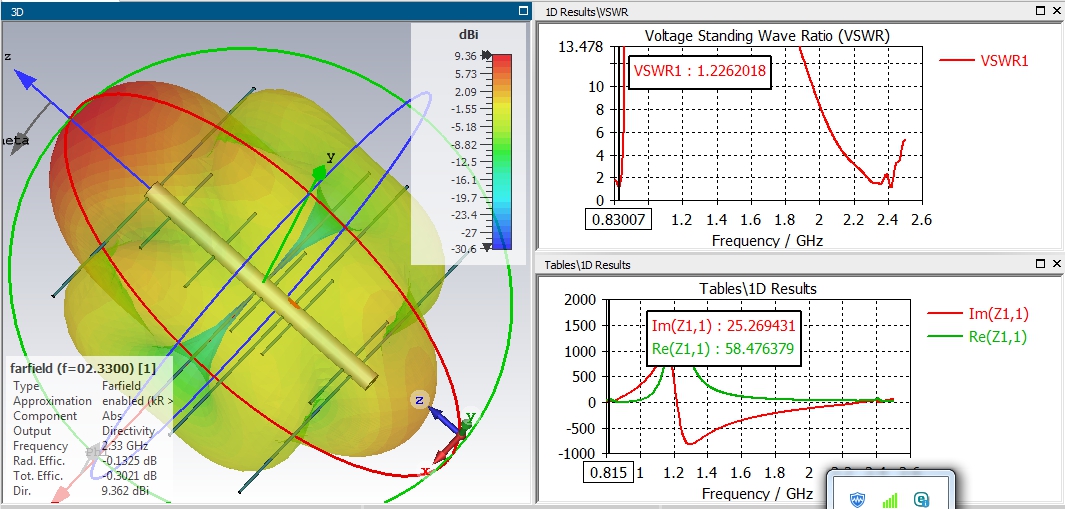Open the green signal bars tray icon
Screen dimensions: 1065x509
coord(889,501)
